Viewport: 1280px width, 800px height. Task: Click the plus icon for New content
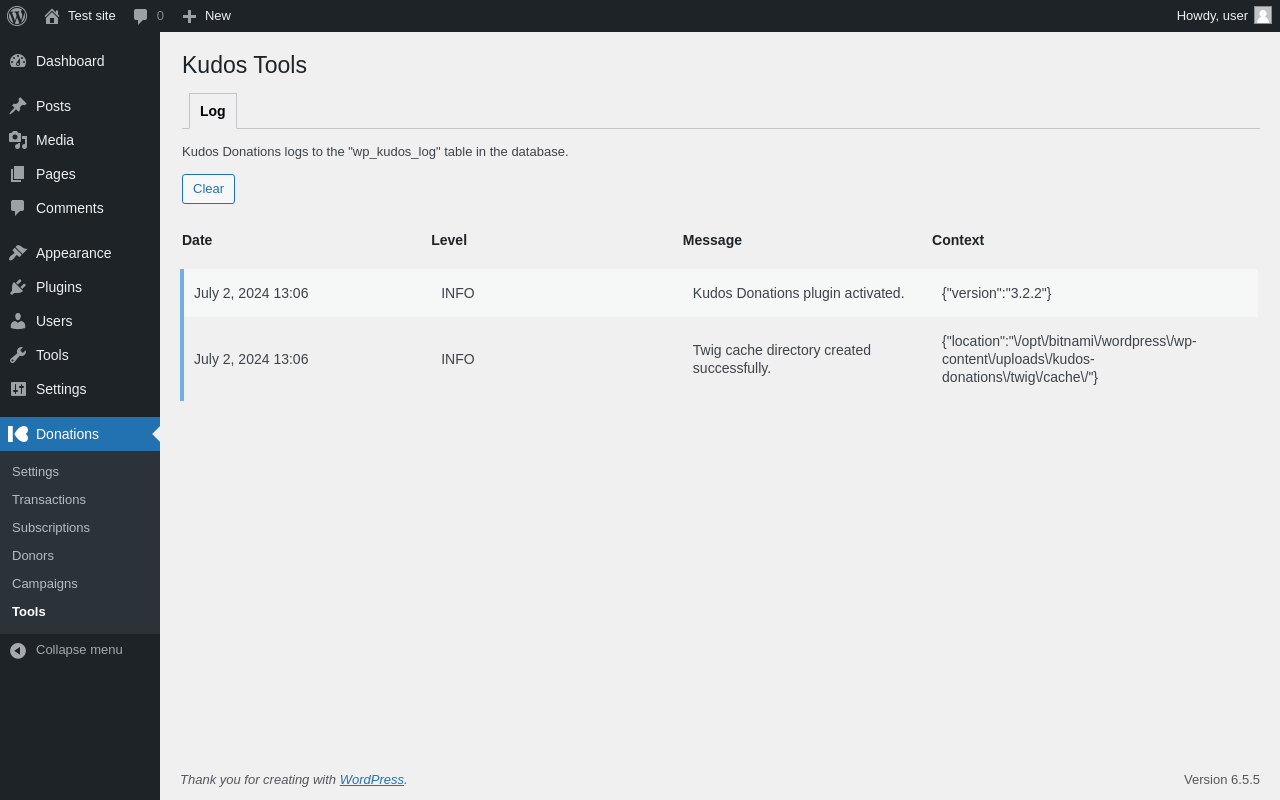189,16
